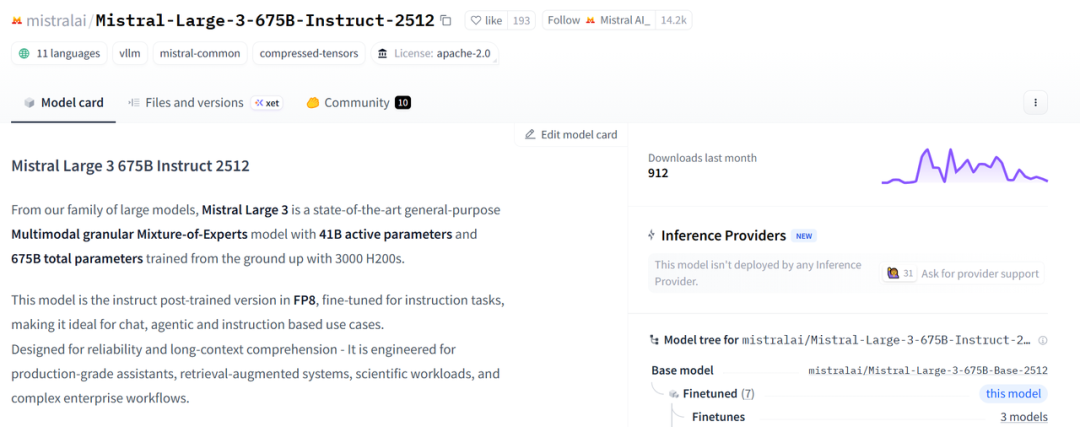Click Ask for provider support button
1080x427 pixels.
click(963, 273)
